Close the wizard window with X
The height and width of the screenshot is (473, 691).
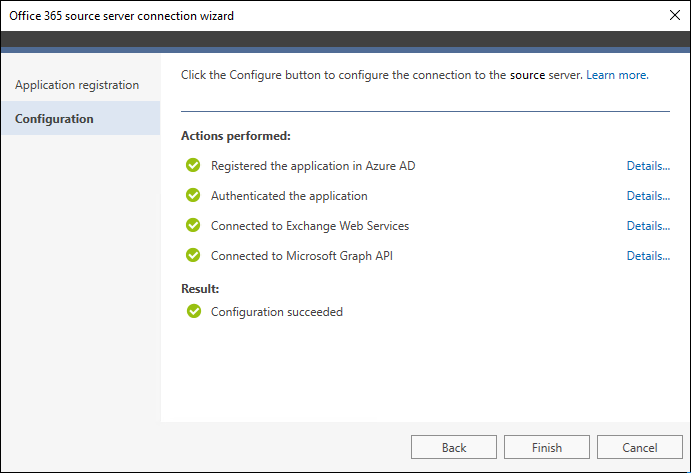click(x=674, y=15)
